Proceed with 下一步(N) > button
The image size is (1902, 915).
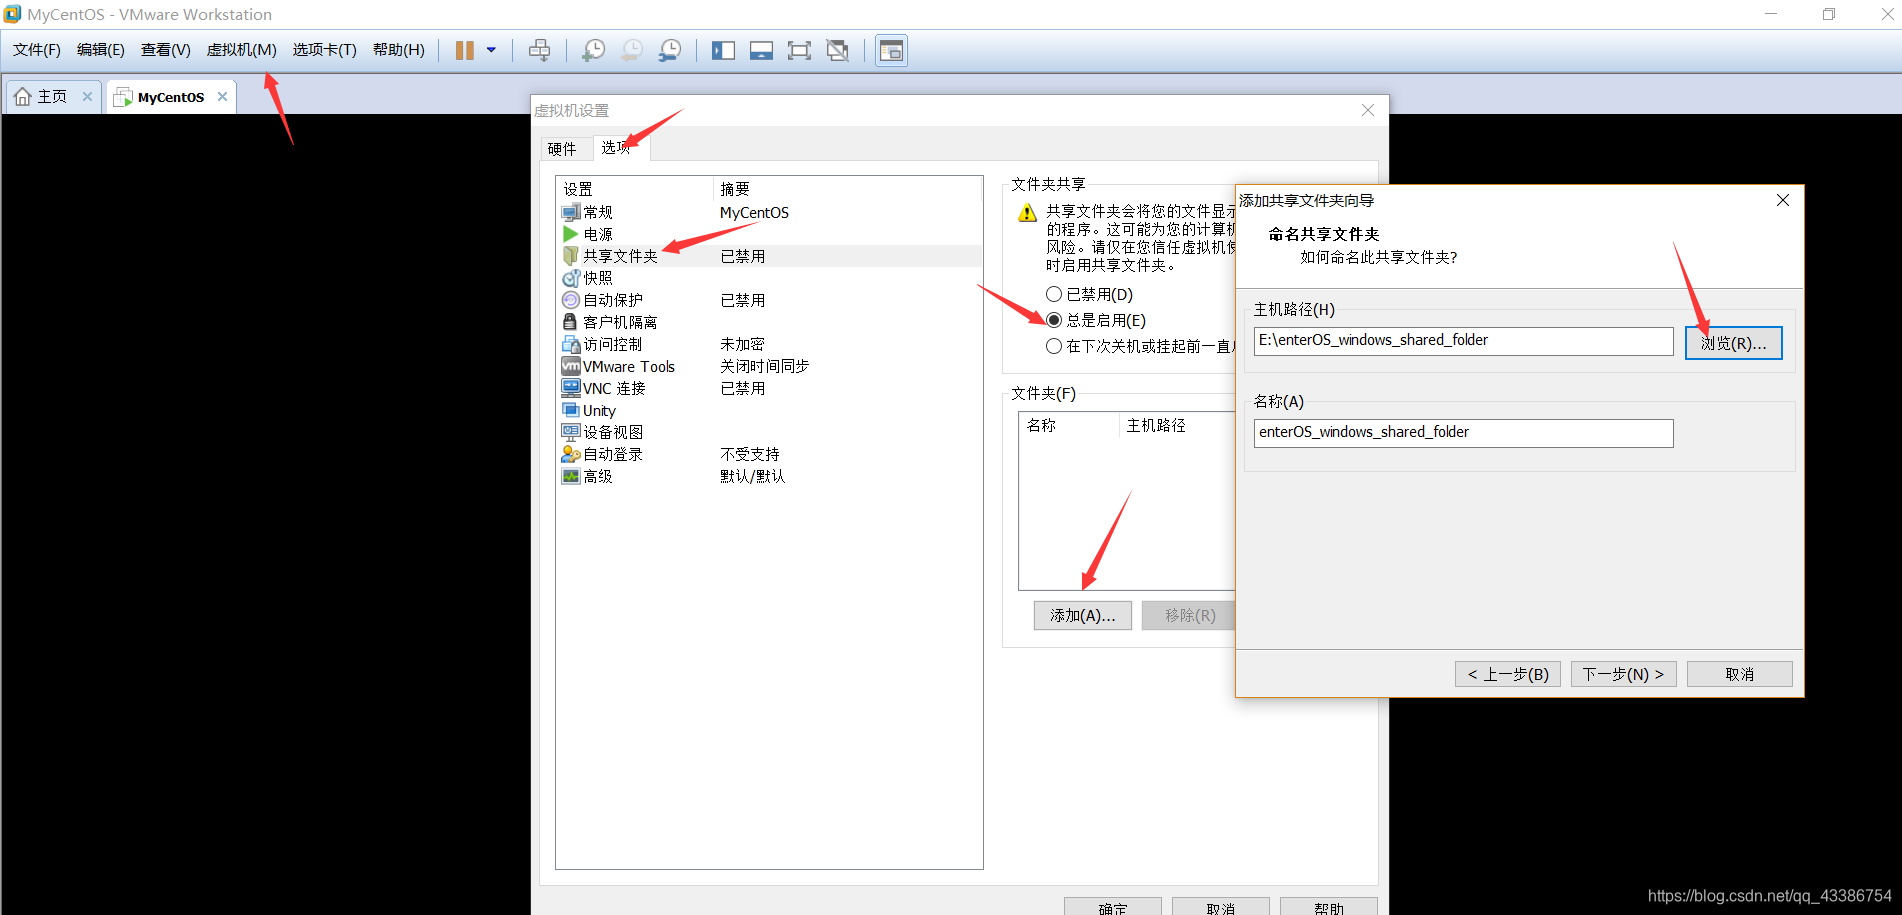[1624, 674]
